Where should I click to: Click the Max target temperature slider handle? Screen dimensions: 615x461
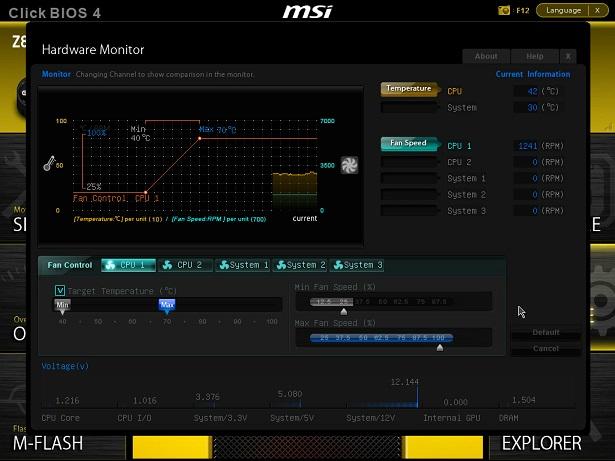(x=167, y=306)
